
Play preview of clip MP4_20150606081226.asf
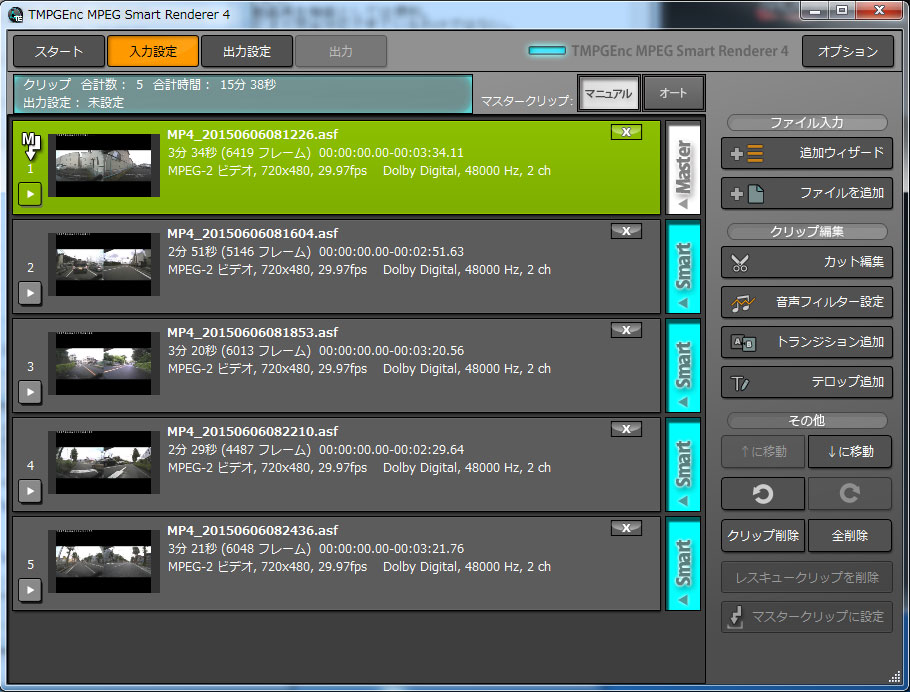(x=30, y=194)
